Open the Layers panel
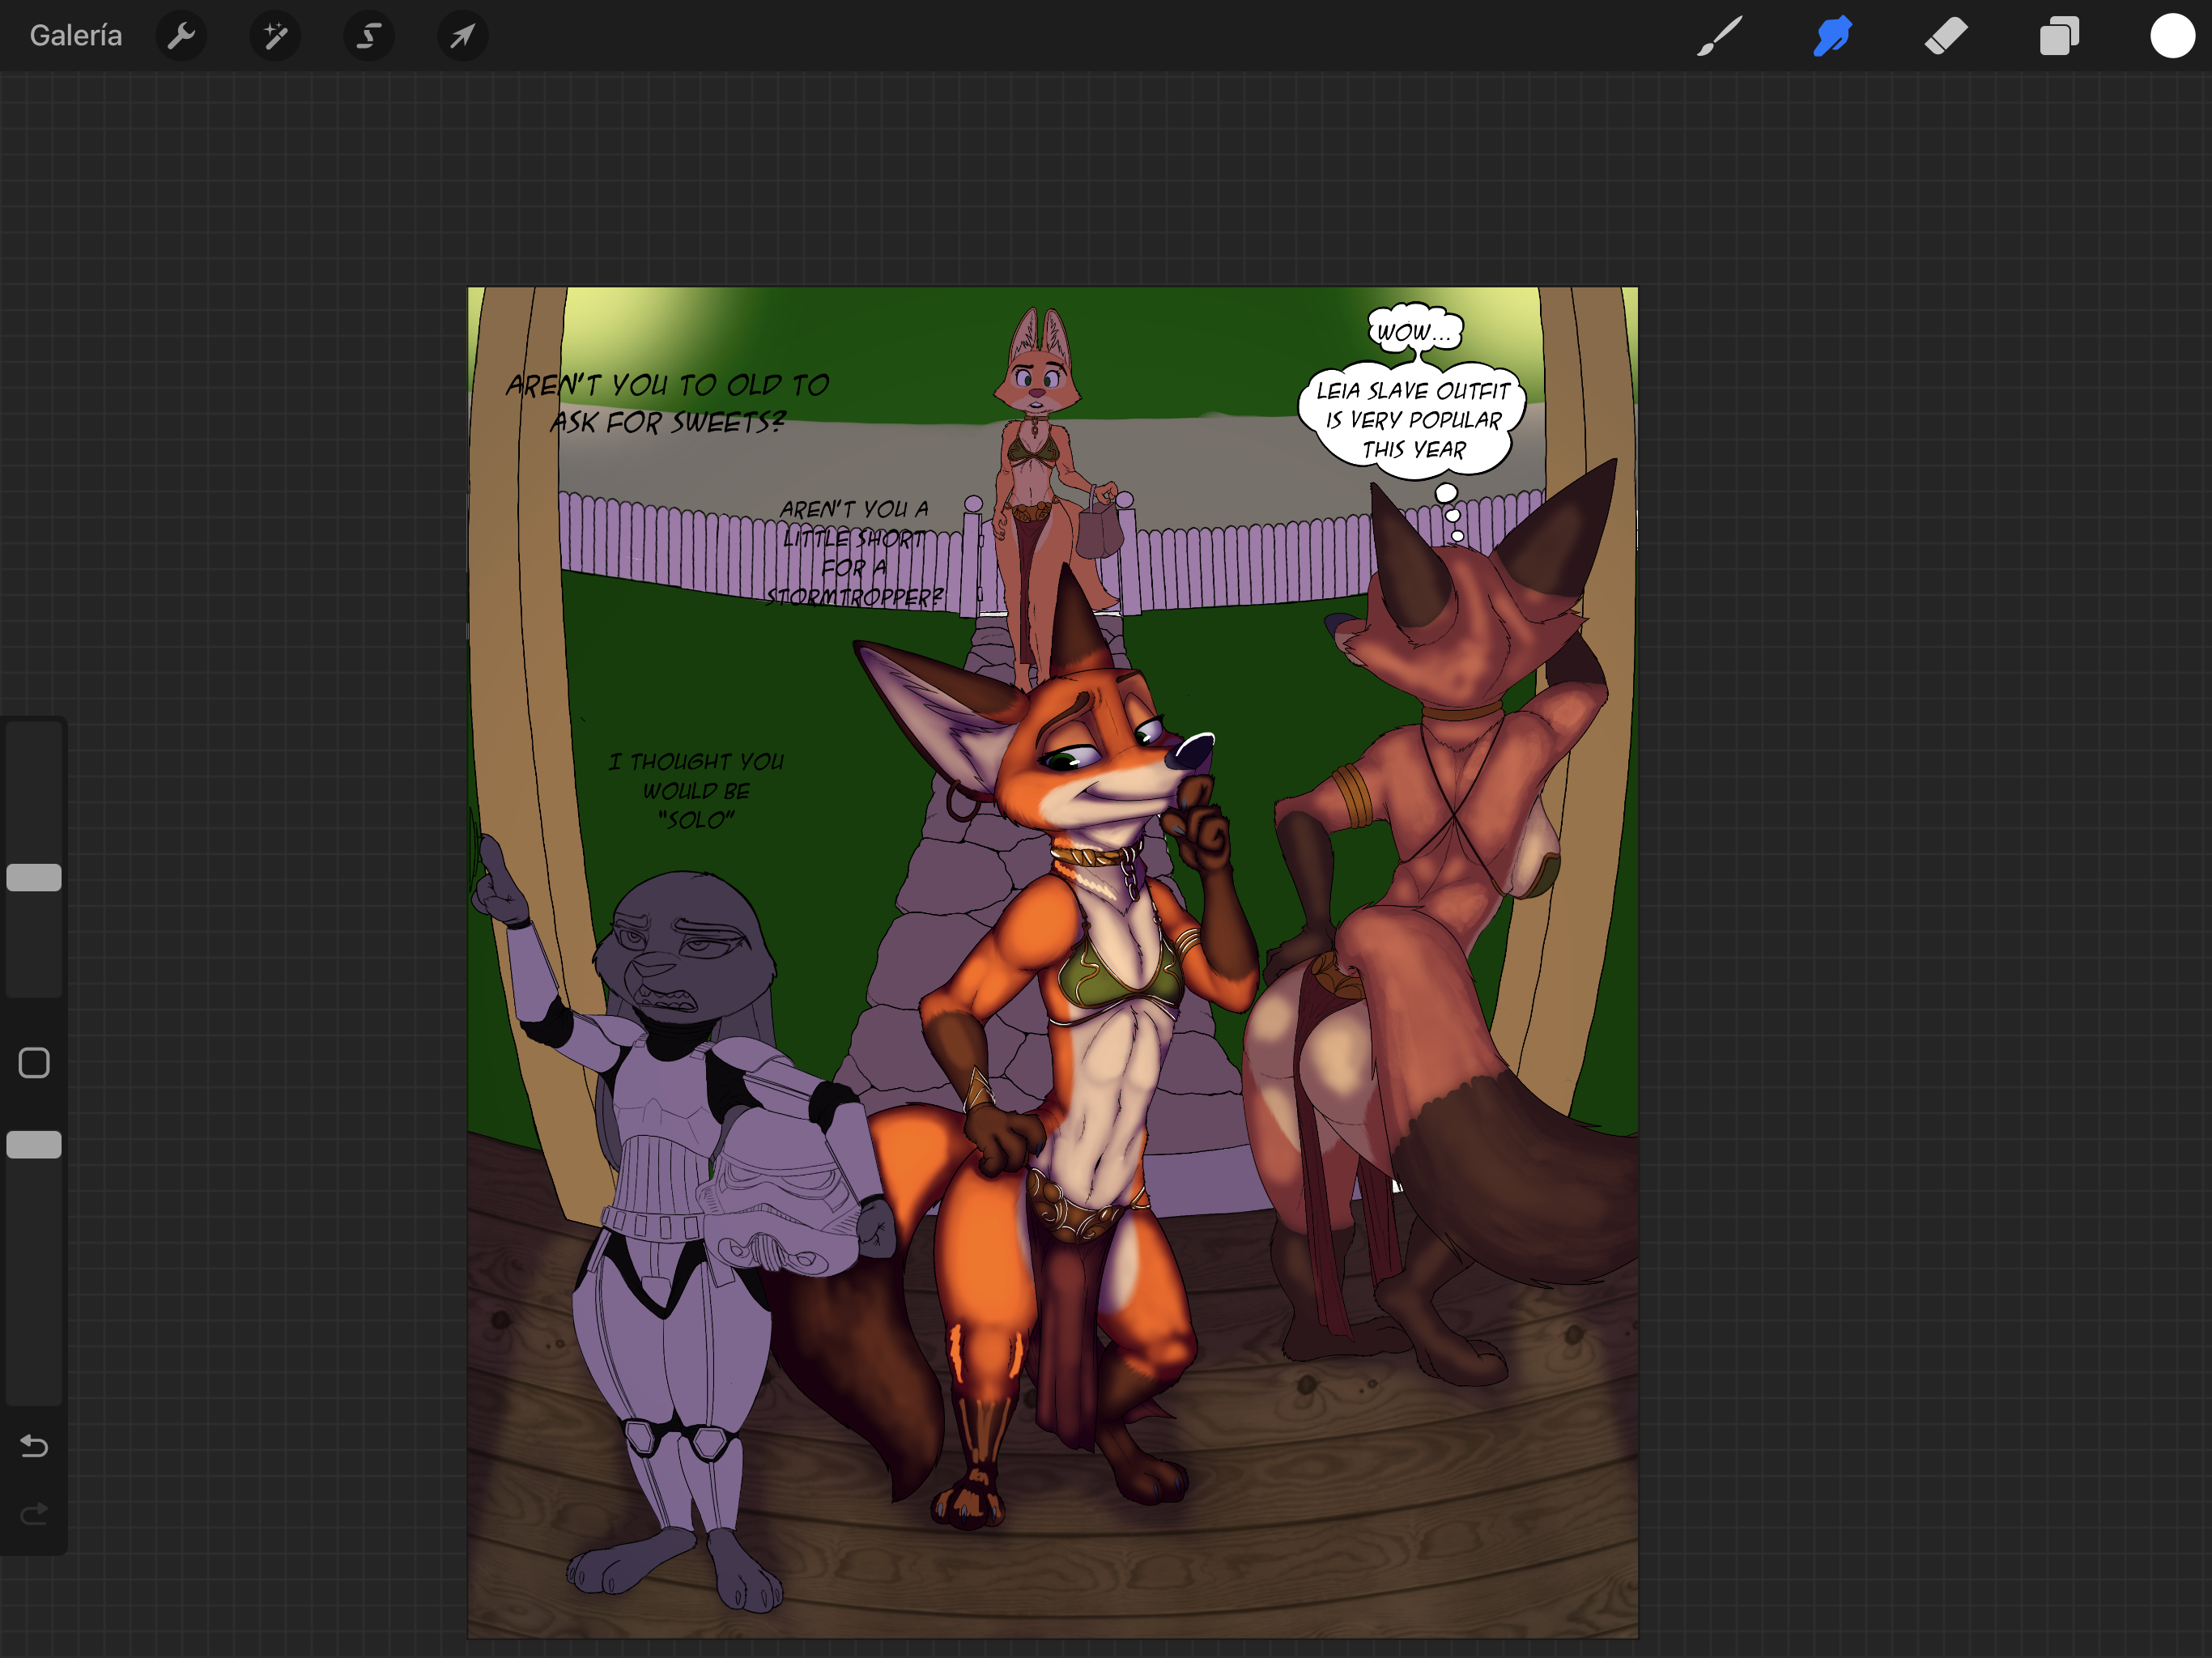This screenshot has width=2212, height=1658. (2059, 36)
